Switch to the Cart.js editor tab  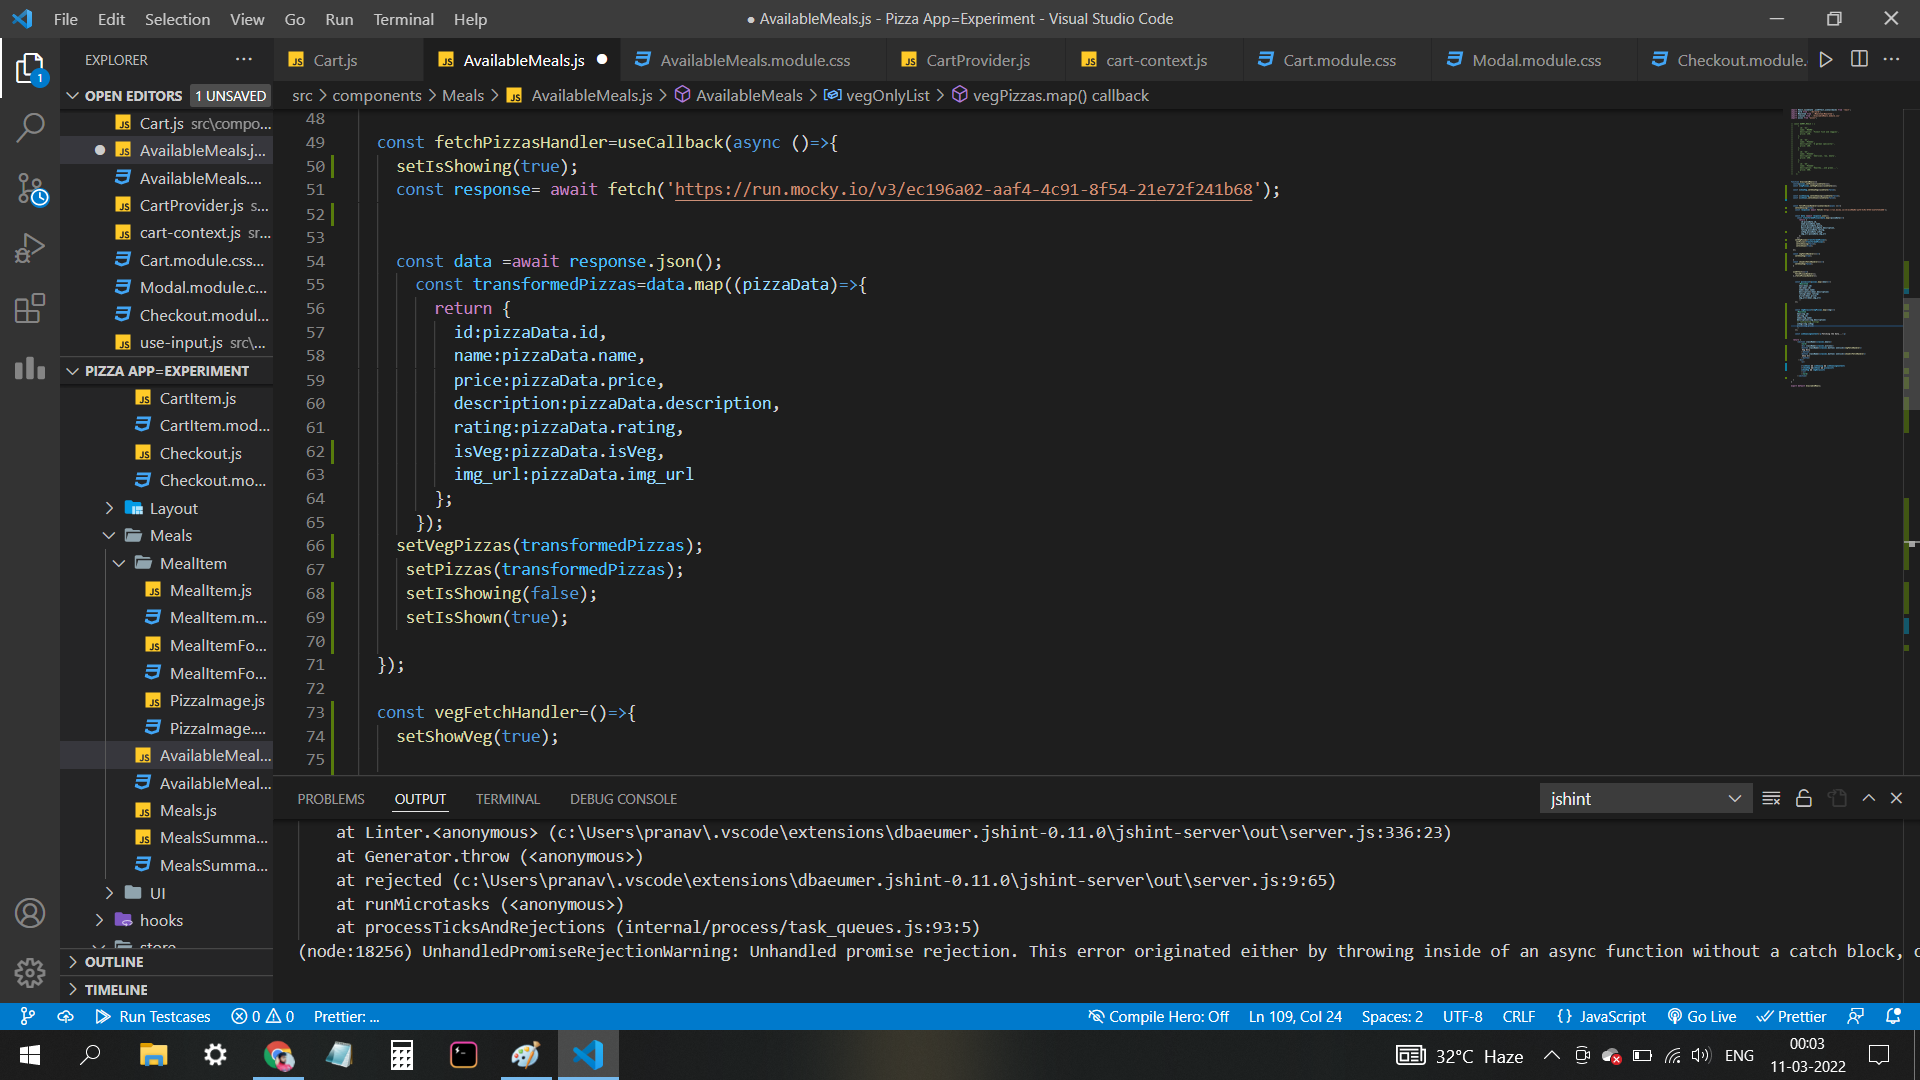(348, 60)
